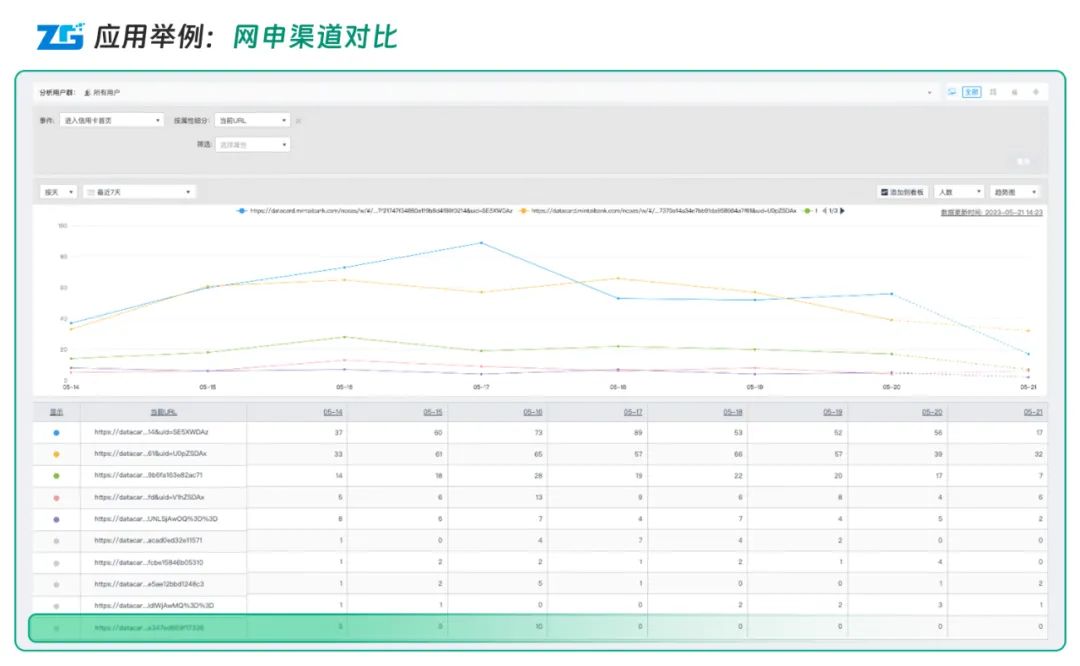
Task: Open the 筛选 filter selector
Action: point(251,144)
